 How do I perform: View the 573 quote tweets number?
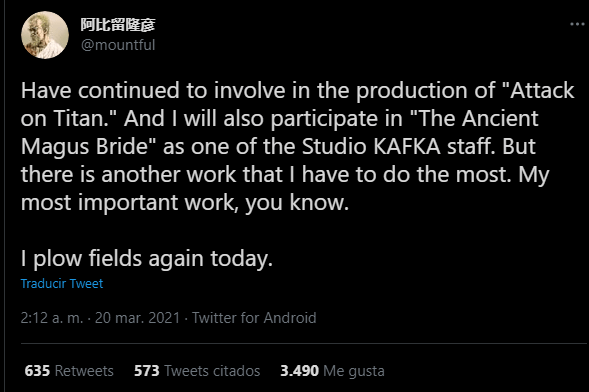(147, 371)
